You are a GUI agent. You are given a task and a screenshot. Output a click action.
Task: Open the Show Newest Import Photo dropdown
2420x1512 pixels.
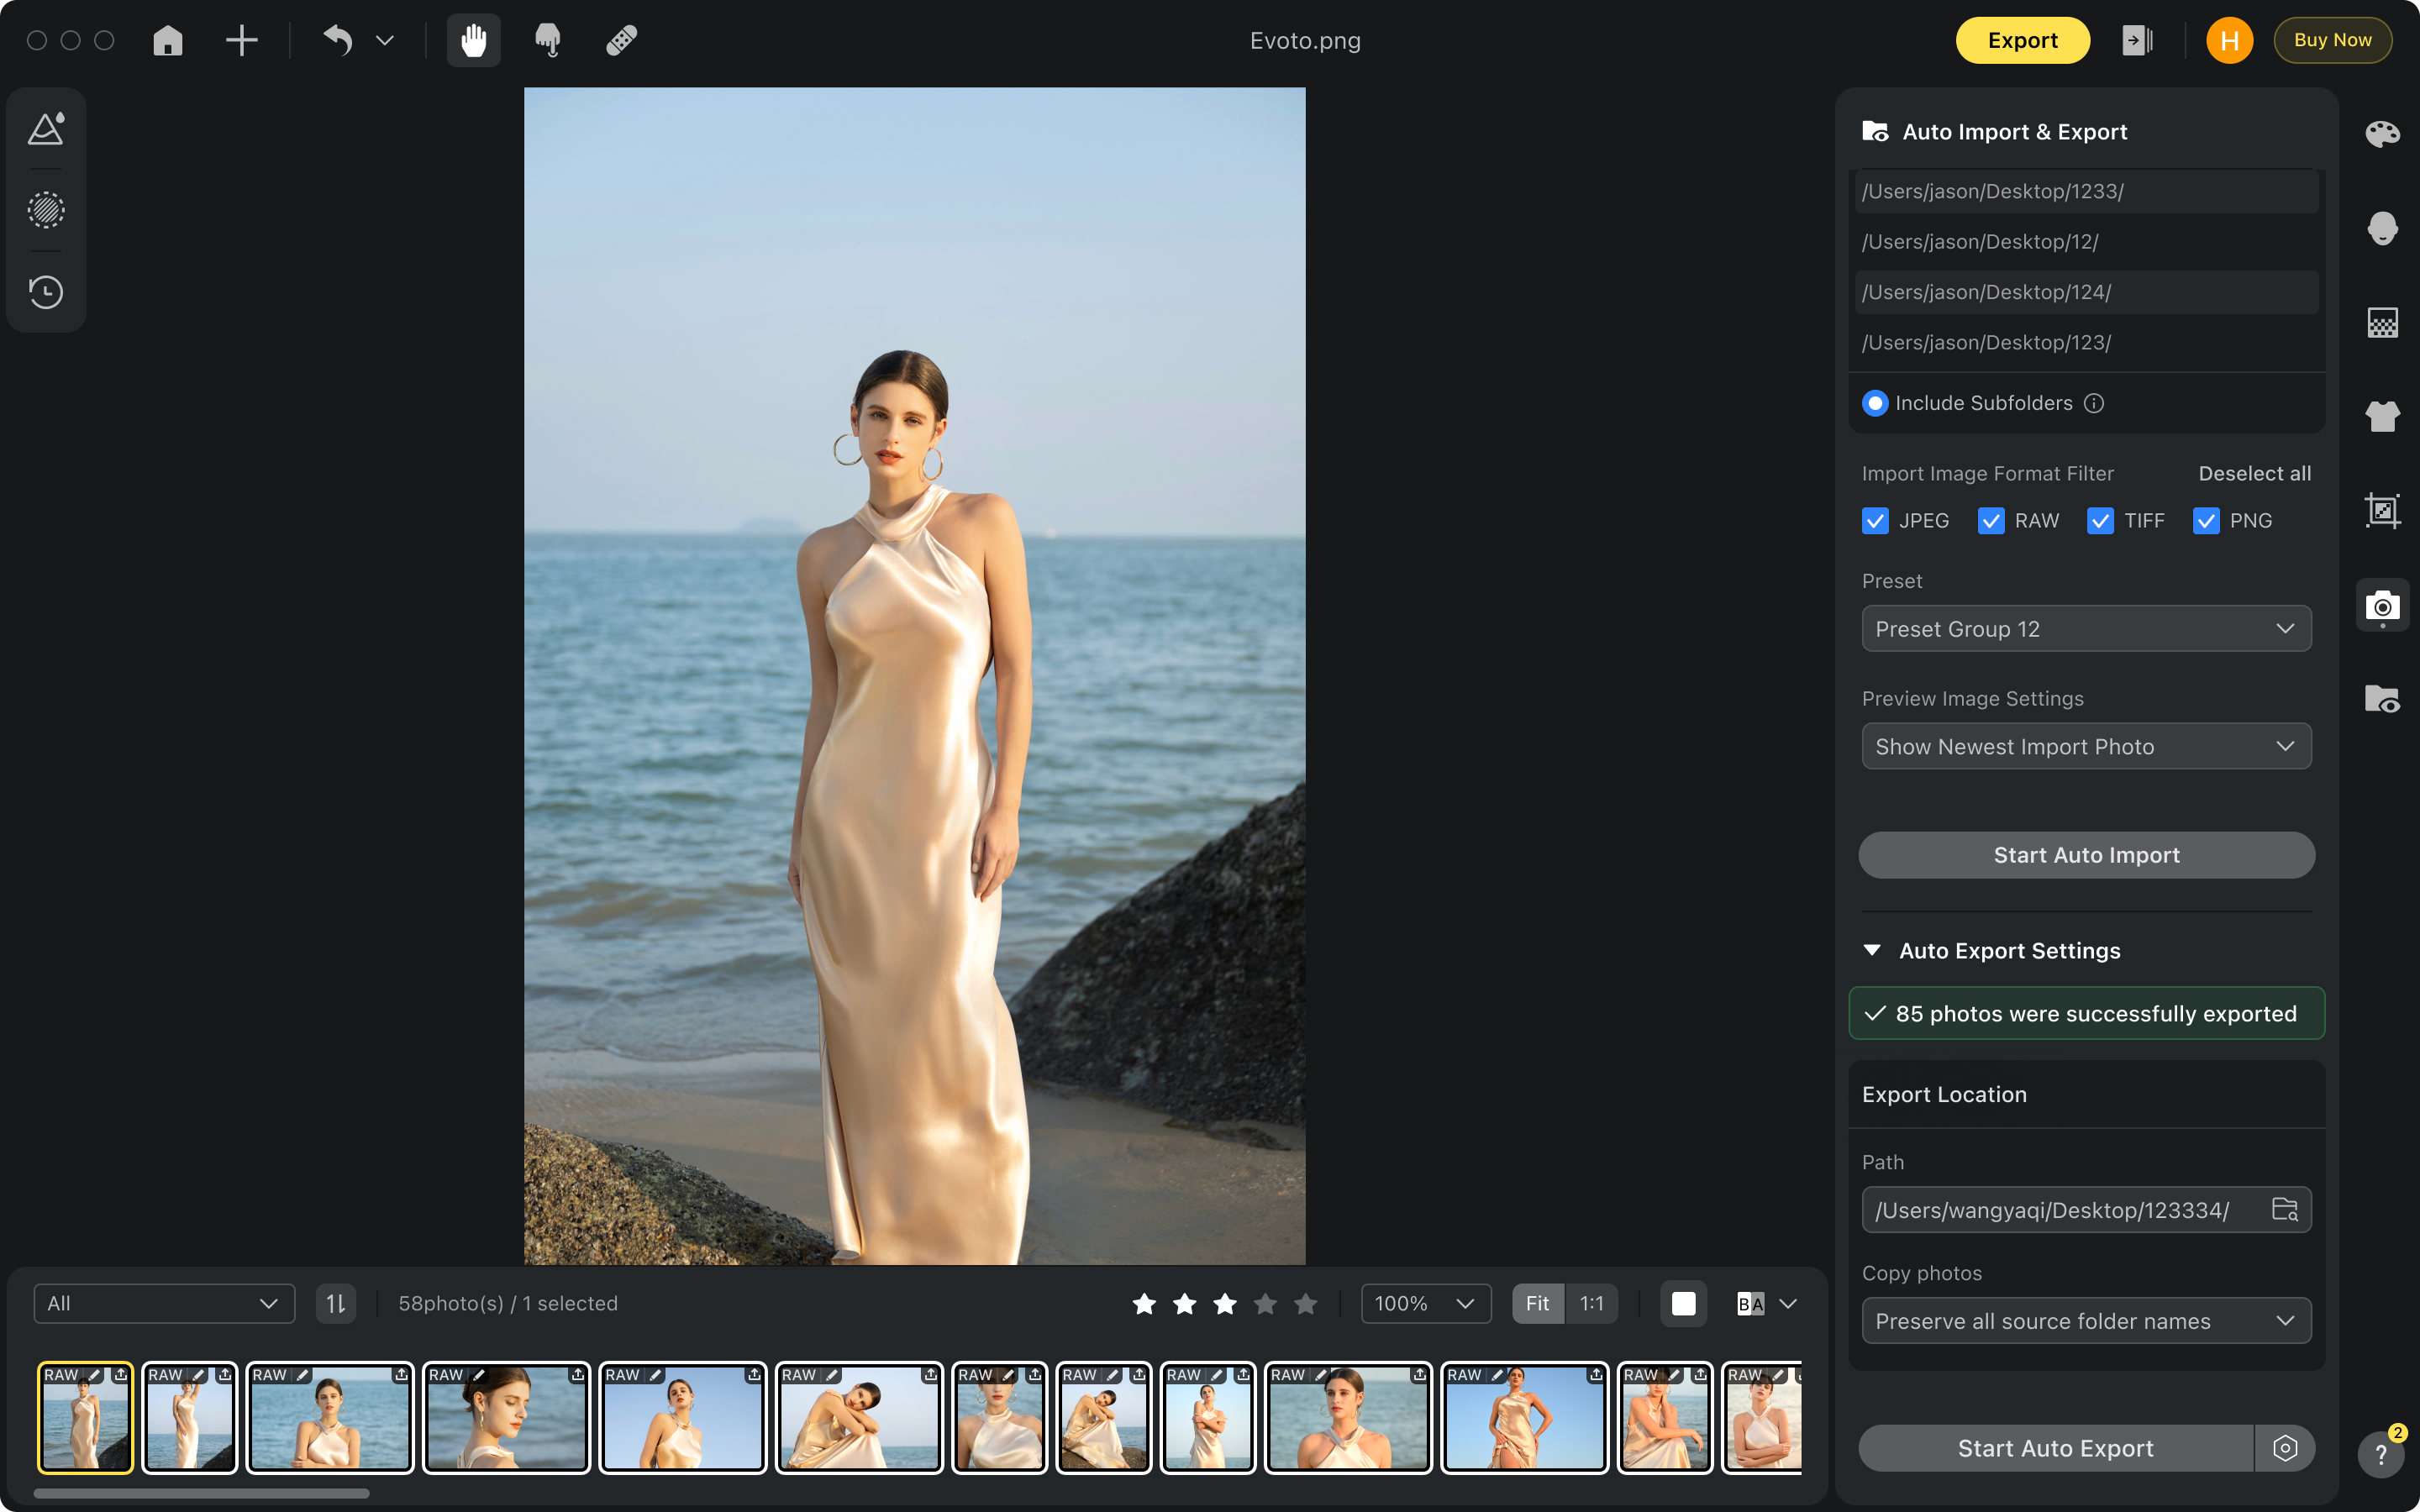click(2085, 746)
